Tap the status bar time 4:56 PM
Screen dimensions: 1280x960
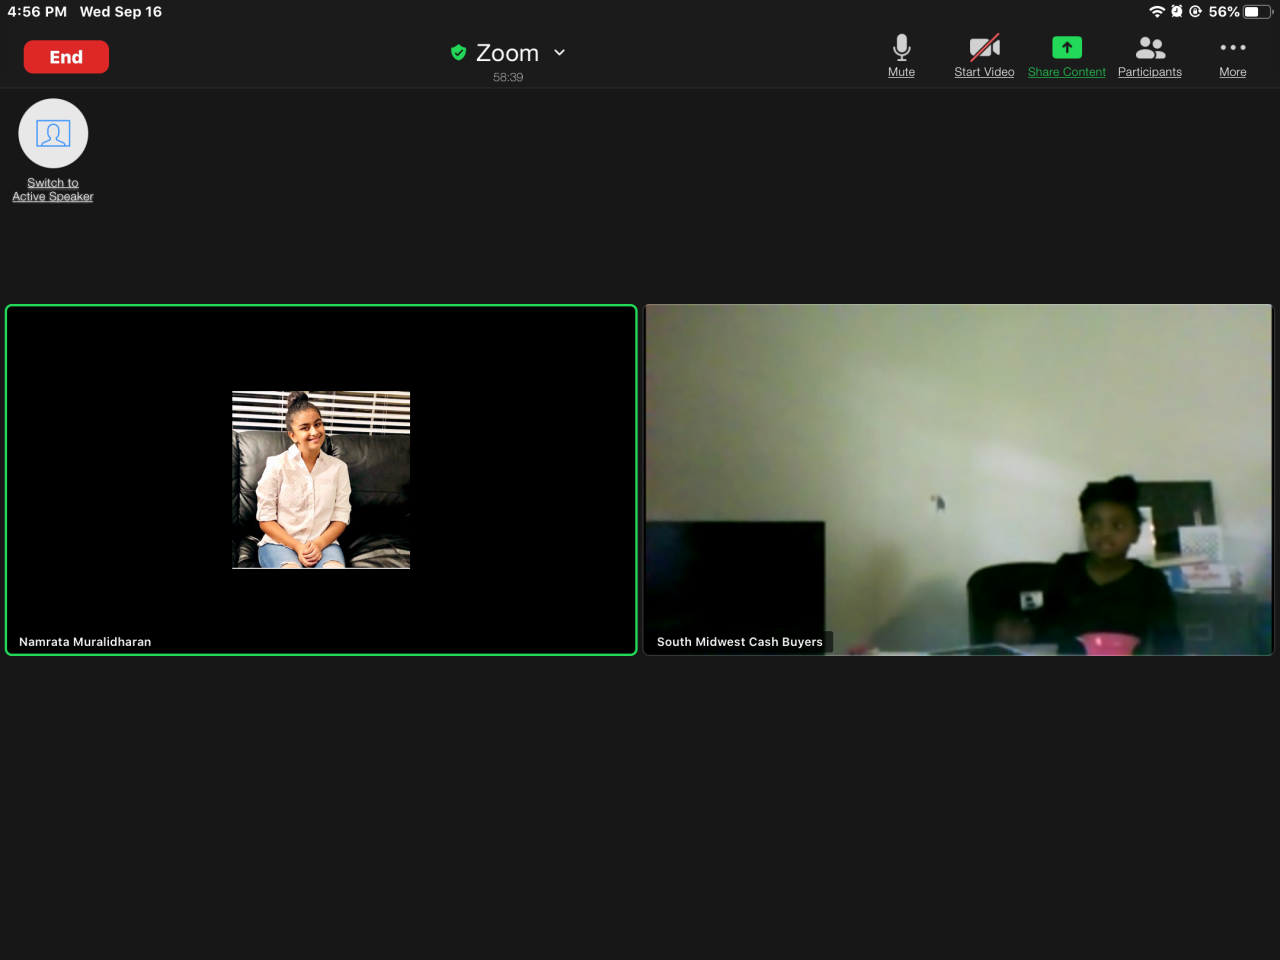[37, 12]
